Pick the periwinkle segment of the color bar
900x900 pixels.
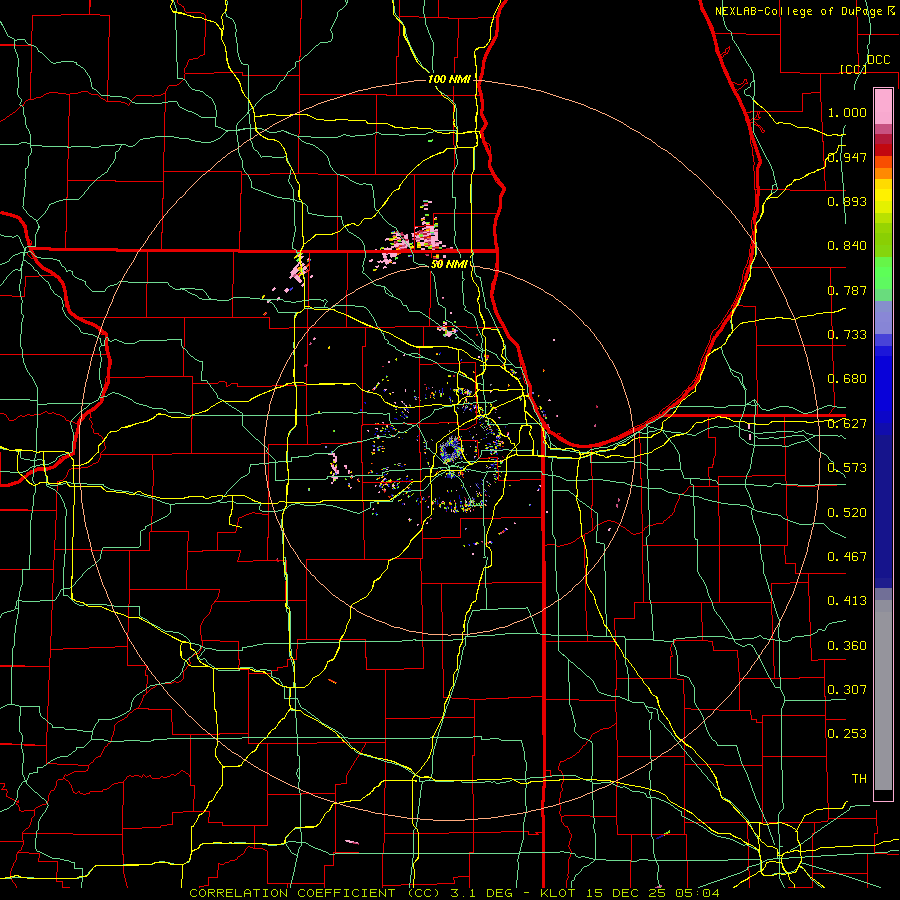coord(883,317)
